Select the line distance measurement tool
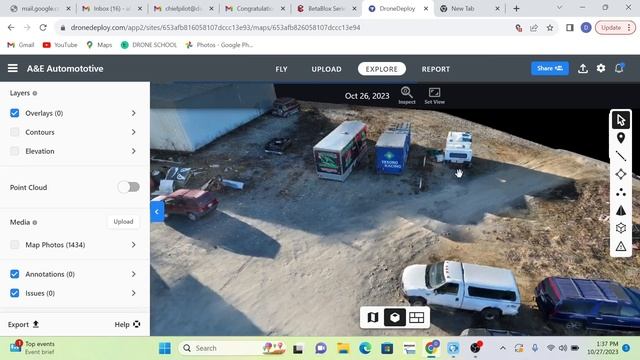Image resolution: width=640 pixels, height=360 pixels. 620,156
